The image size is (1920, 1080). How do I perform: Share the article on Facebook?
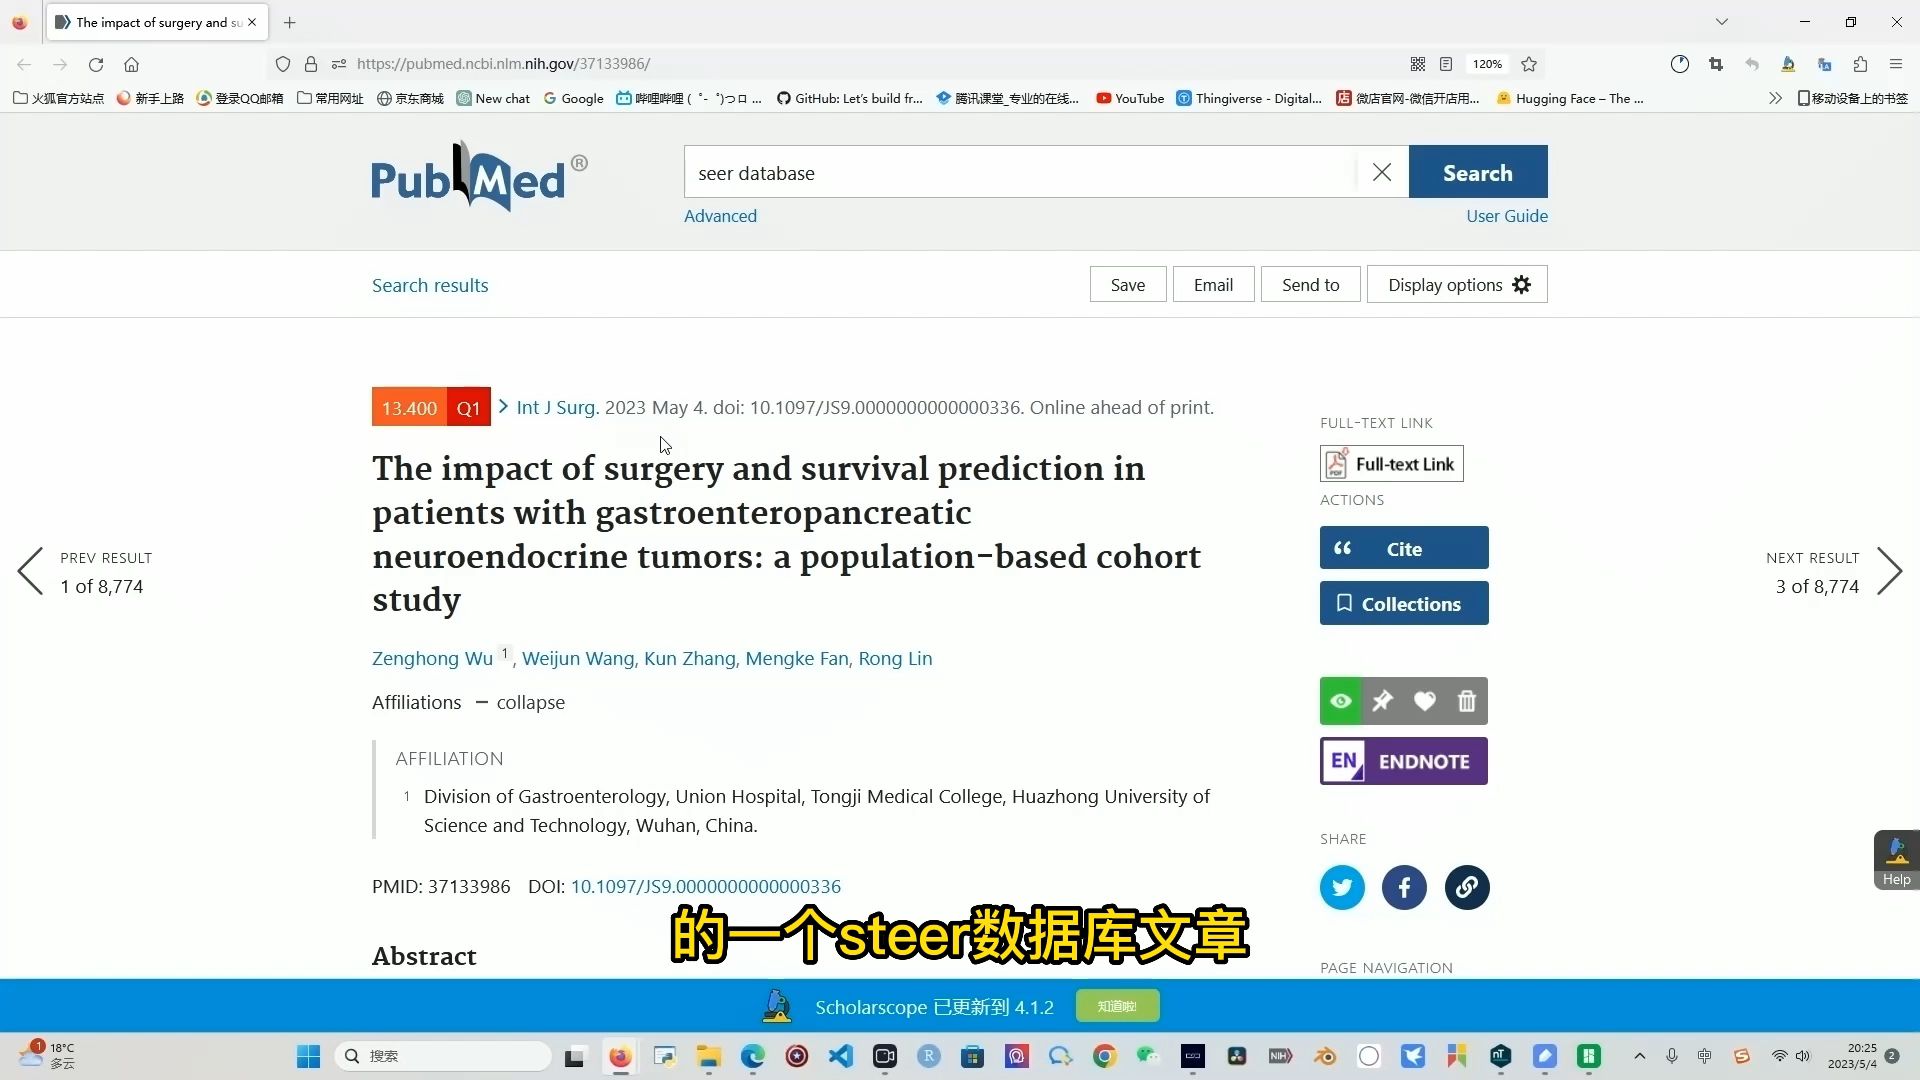click(1404, 887)
